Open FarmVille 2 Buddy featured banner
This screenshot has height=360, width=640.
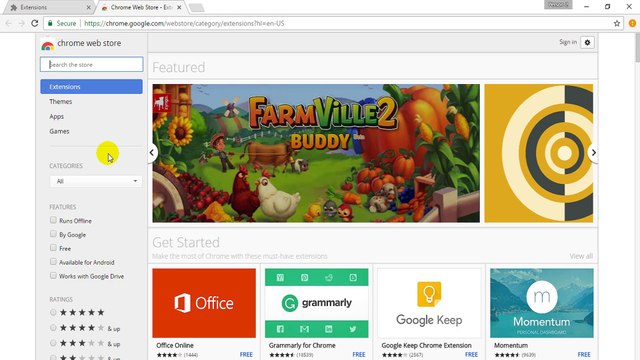(x=316, y=153)
